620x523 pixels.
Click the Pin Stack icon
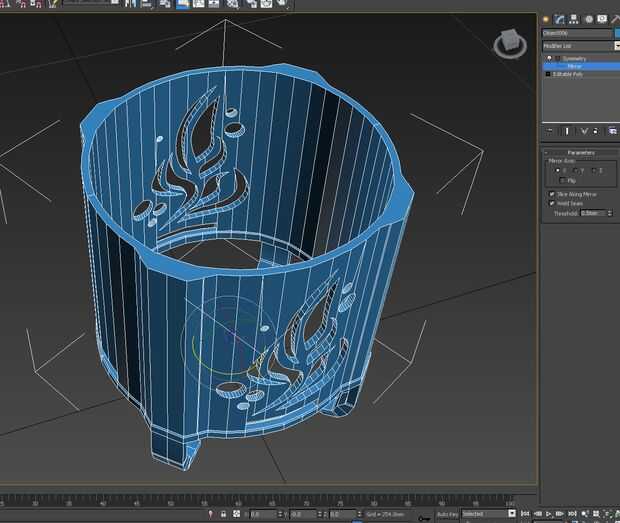pyautogui.click(x=549, y=130)
